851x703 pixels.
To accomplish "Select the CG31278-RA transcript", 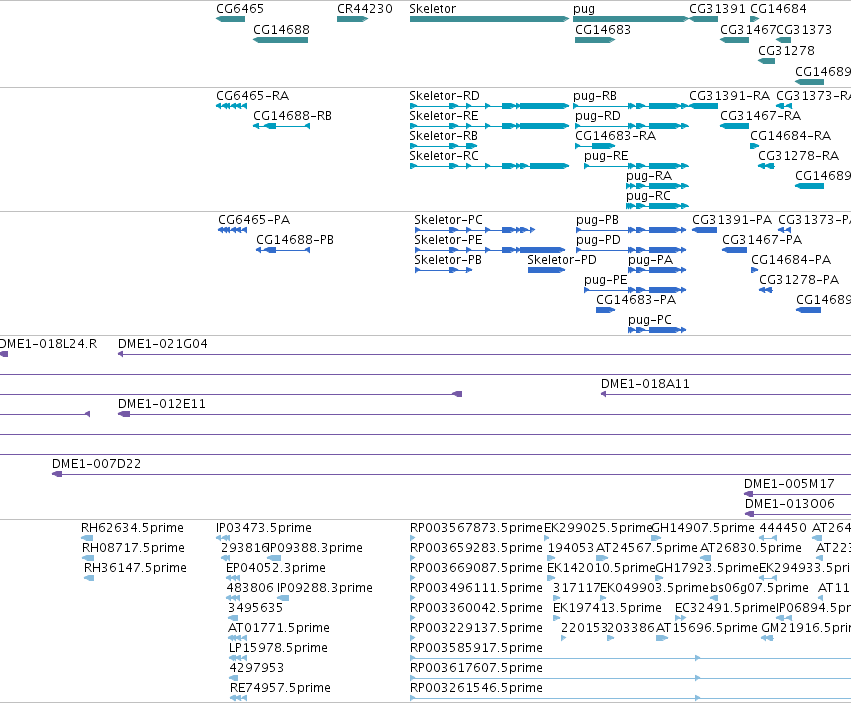I will [766, 166].
